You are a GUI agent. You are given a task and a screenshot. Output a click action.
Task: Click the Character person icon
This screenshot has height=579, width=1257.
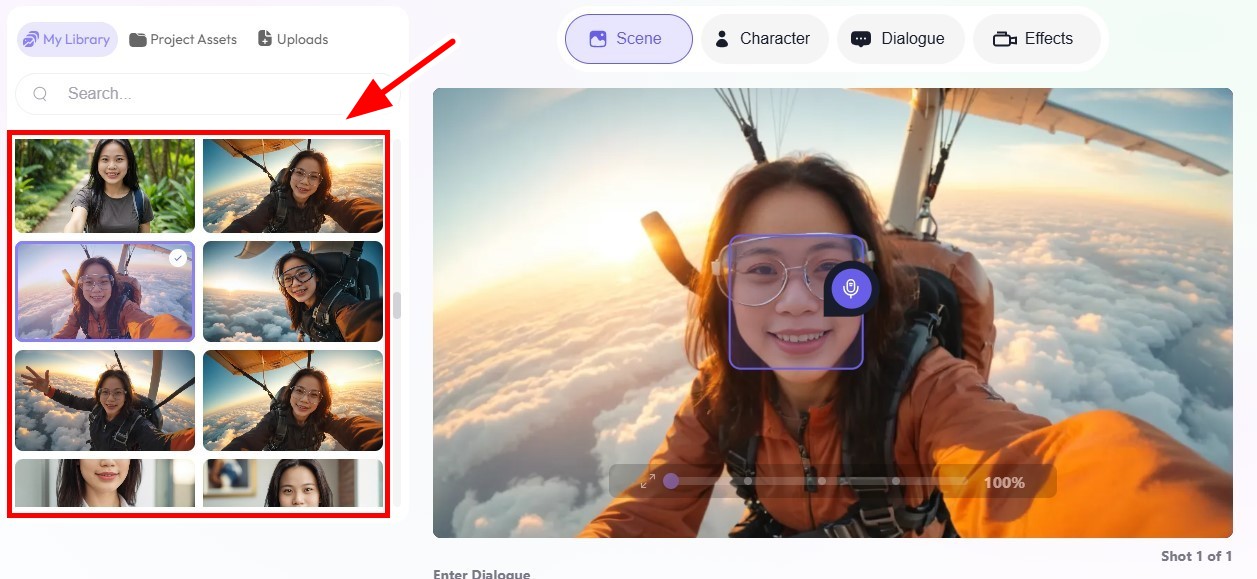721,39
